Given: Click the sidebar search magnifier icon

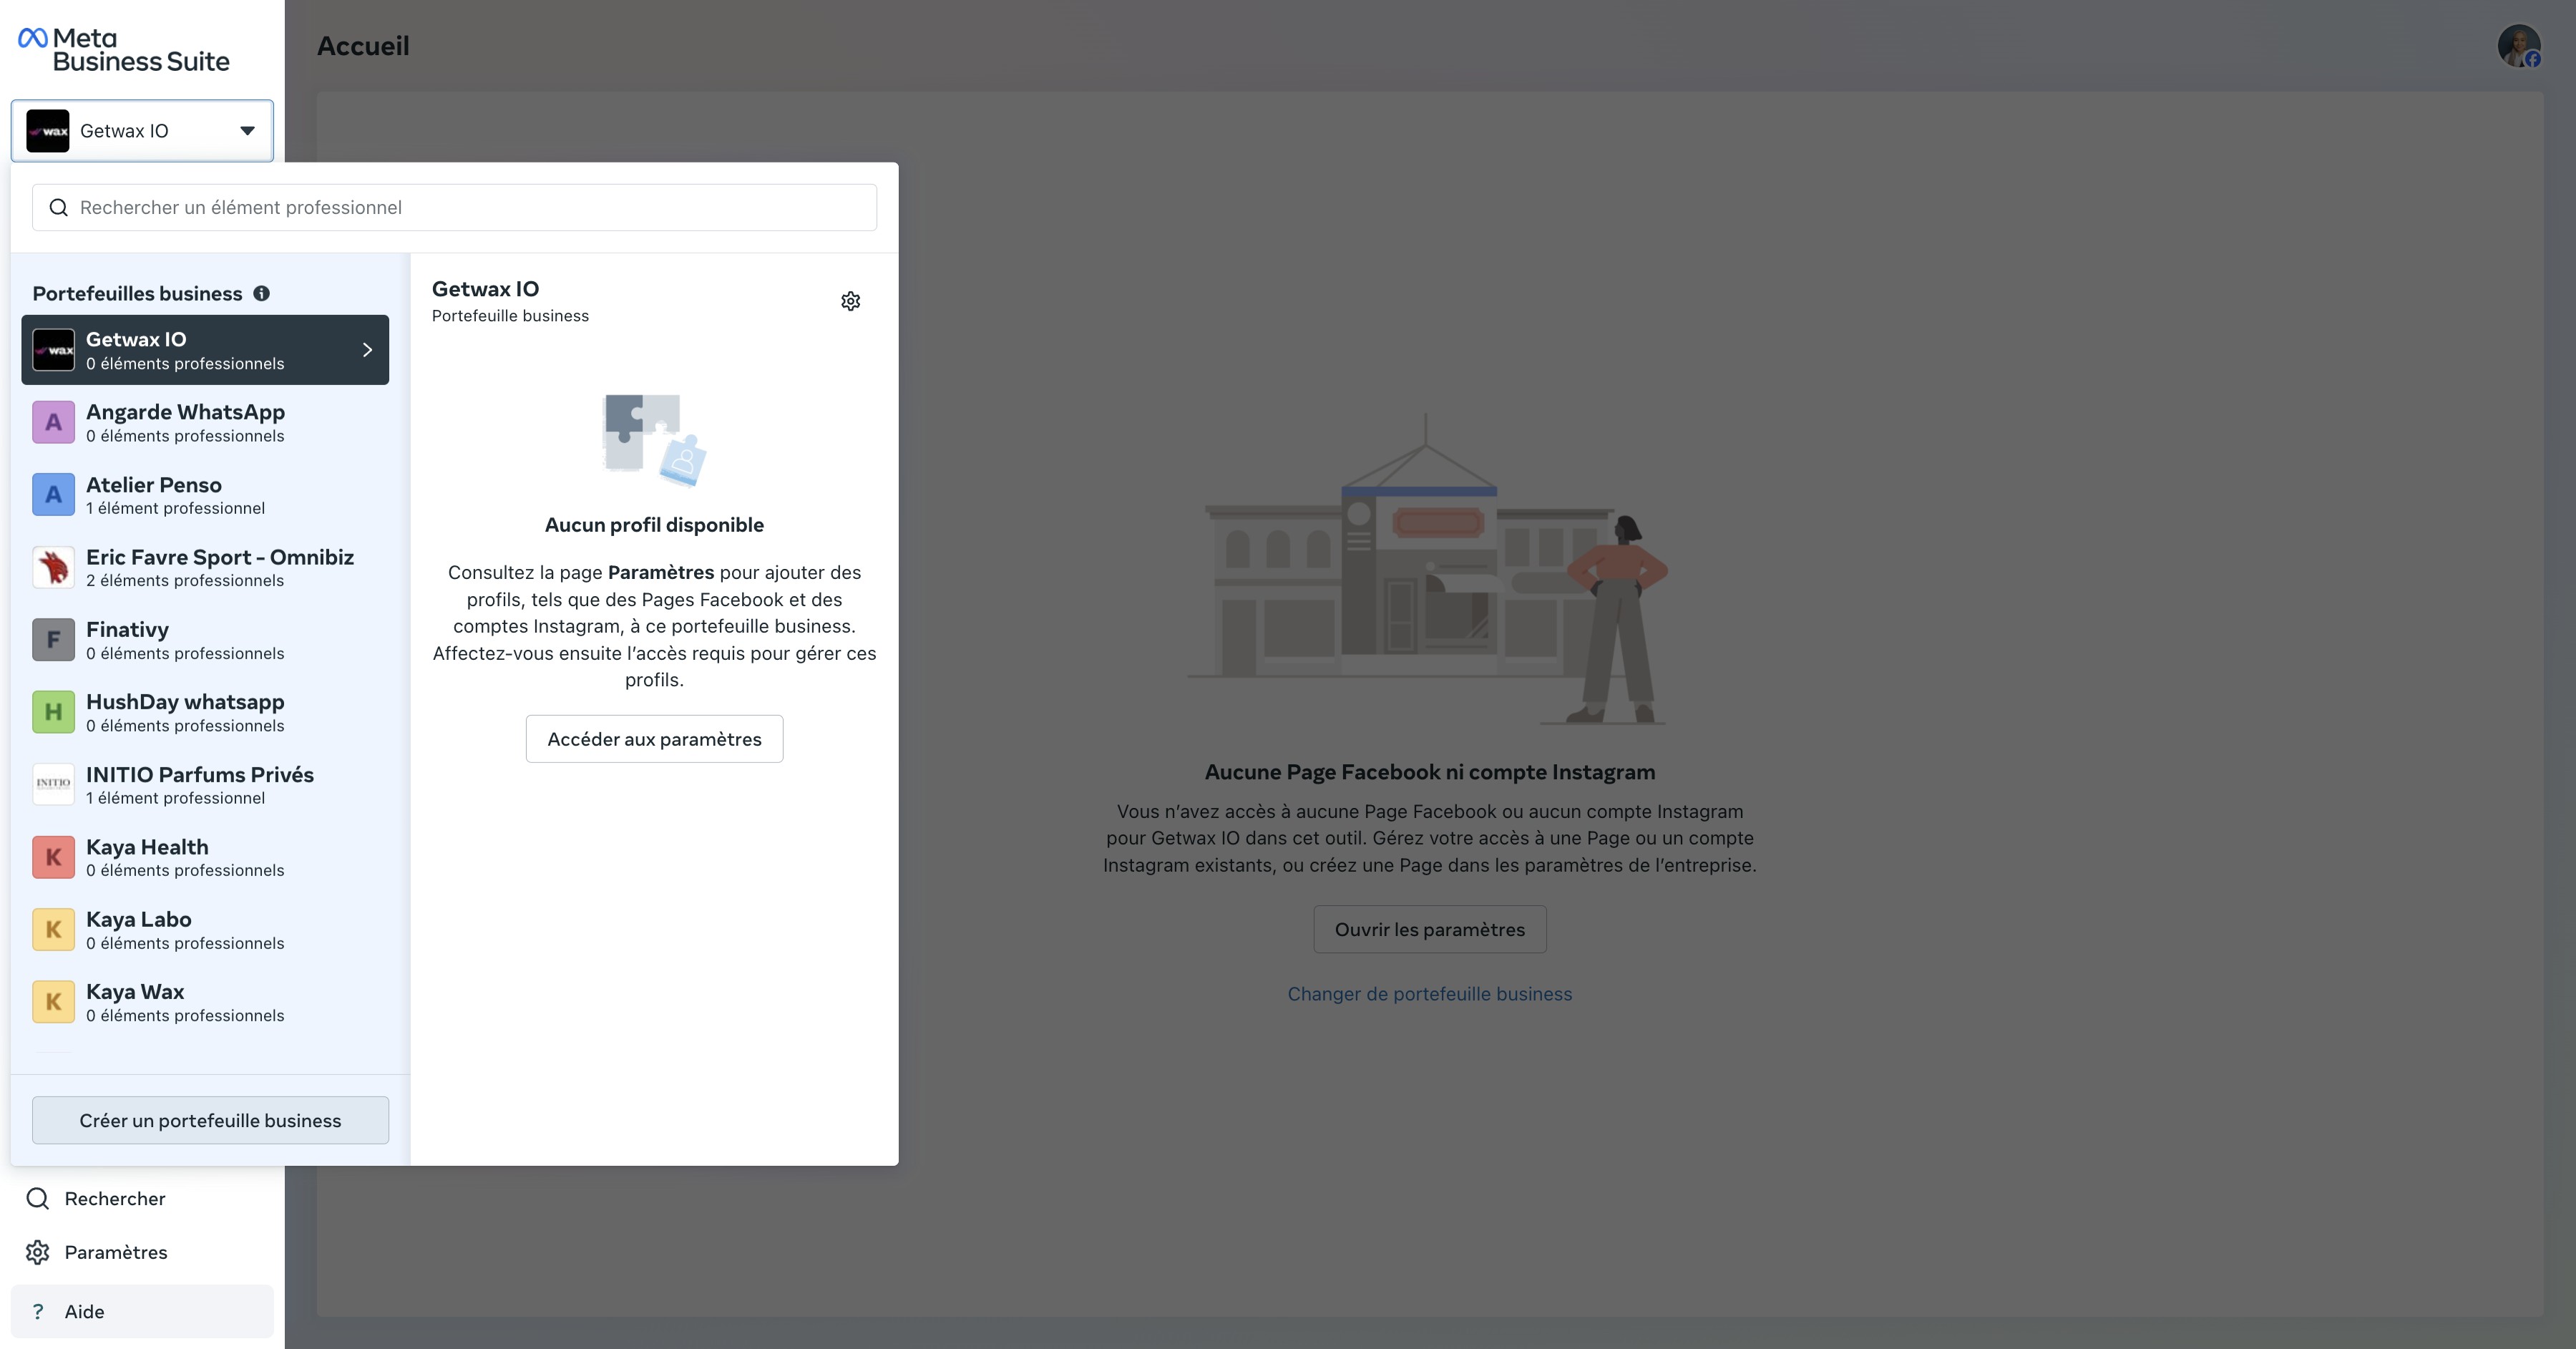Looking at the screenshot, I should [x=38, y=1198].
